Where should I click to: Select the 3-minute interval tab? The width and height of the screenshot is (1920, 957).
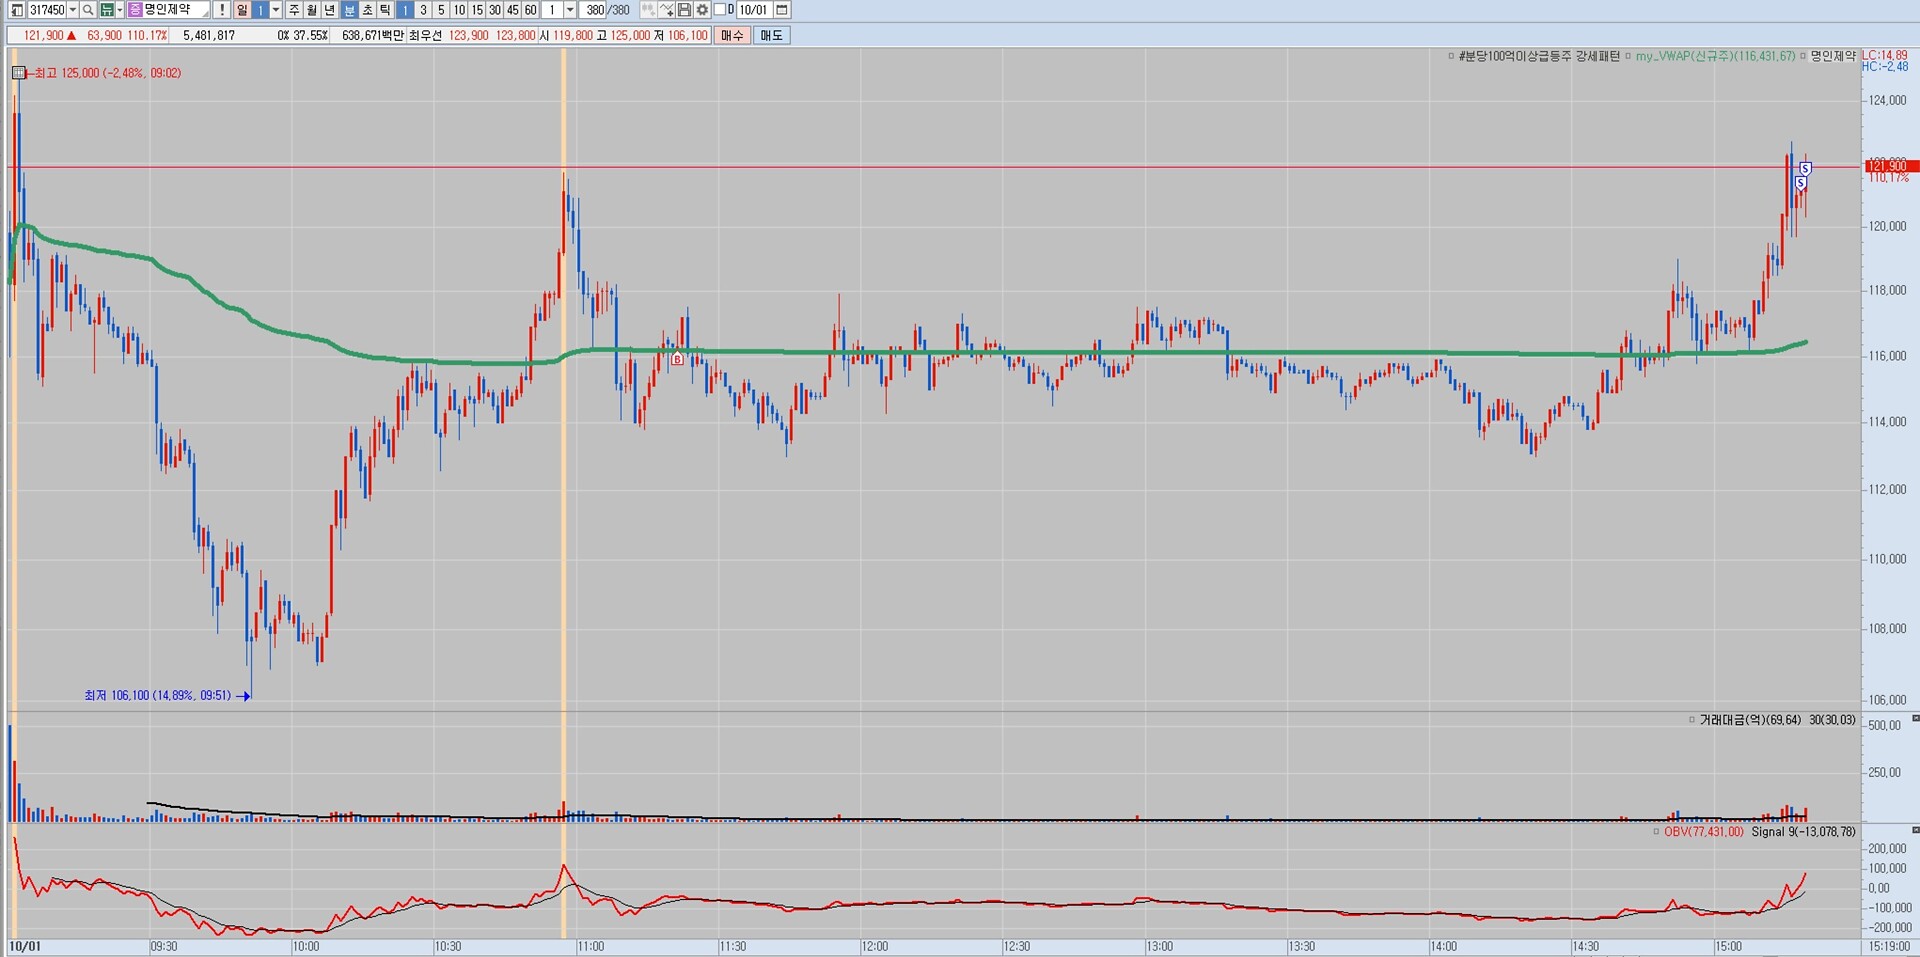click(x=423, y=10)
